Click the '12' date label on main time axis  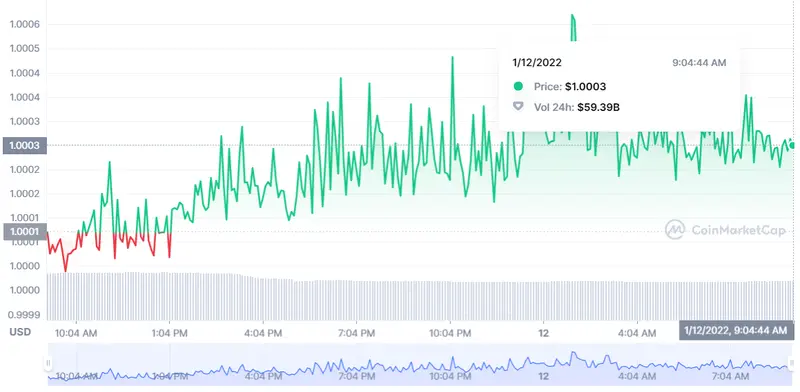tap(543, 333)
